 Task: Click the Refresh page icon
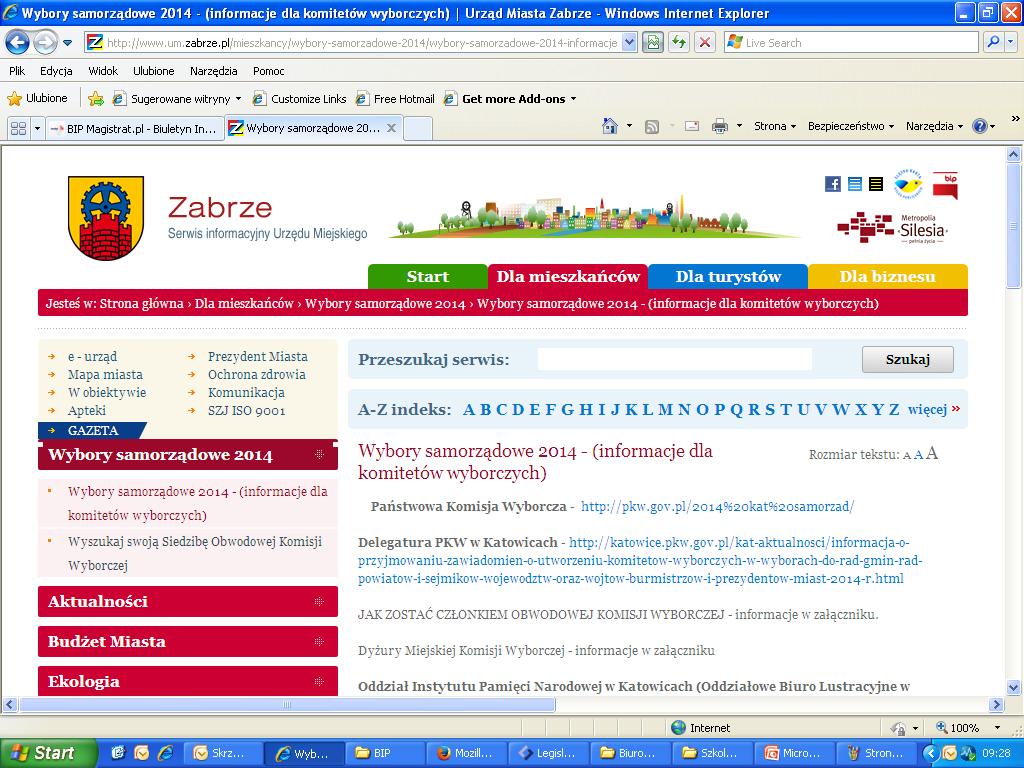[x=679, y=43]
